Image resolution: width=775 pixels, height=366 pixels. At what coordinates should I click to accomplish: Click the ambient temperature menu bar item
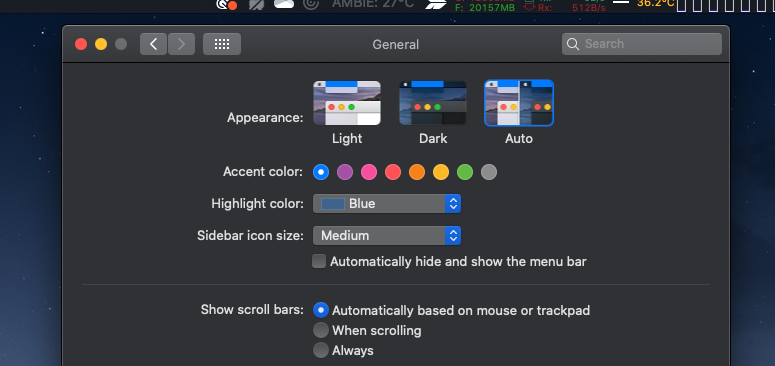coord(373,4)
